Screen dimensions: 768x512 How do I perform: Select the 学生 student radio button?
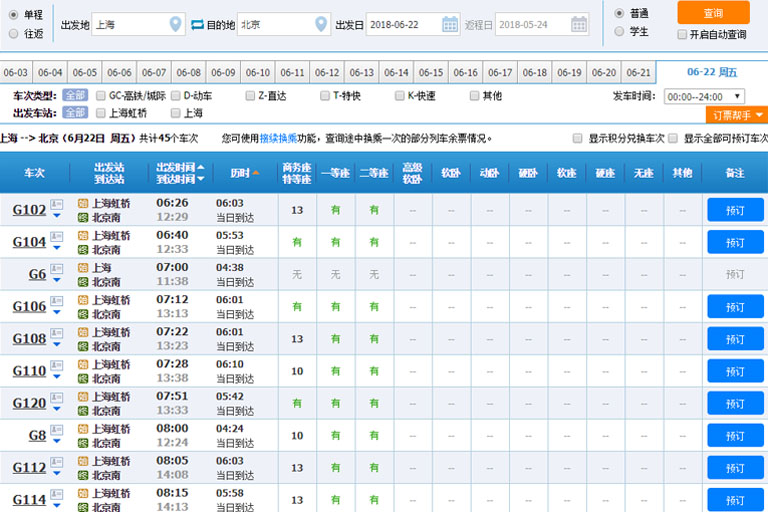619,31
